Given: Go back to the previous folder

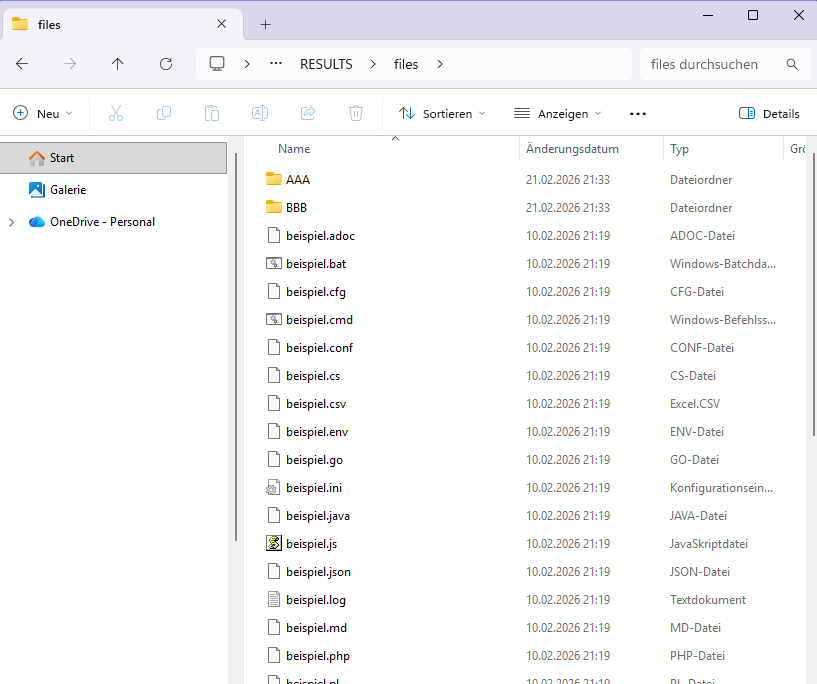Looking at the screenshot, I should 22,64.
